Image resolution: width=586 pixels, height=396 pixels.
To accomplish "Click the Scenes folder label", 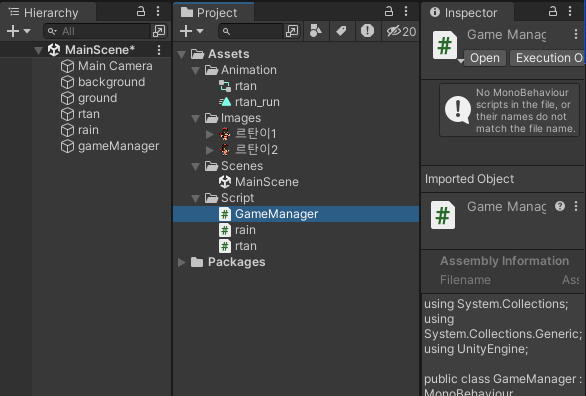I will tap(242, 166).
